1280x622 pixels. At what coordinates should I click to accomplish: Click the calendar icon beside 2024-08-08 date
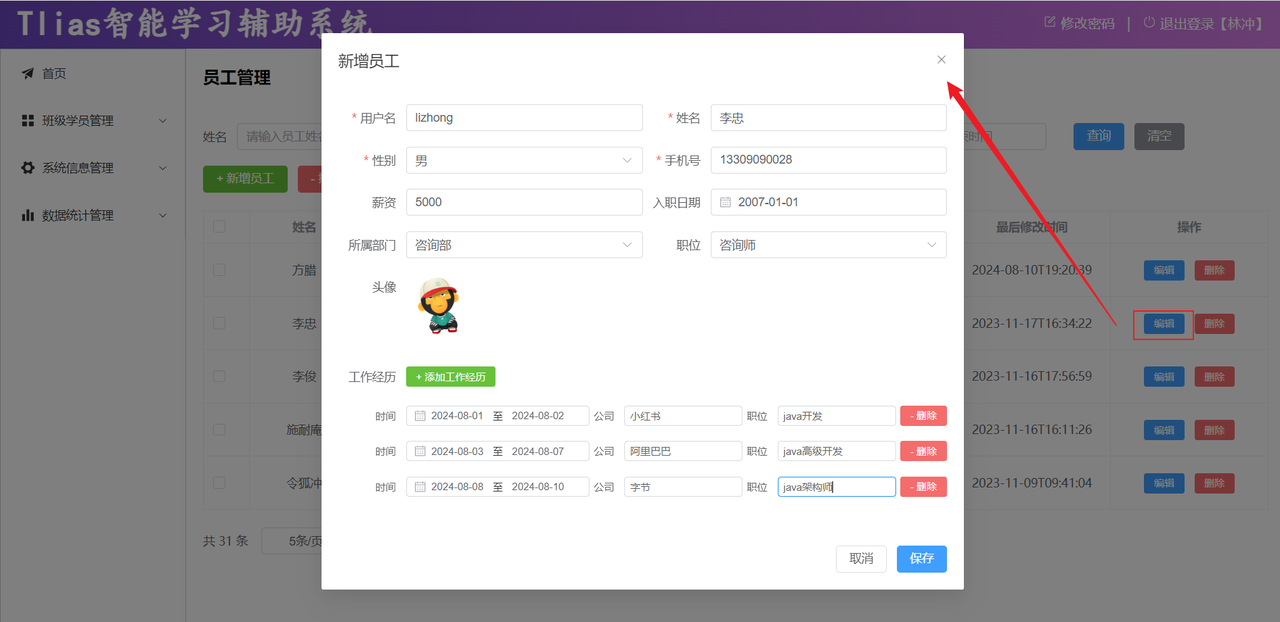click(419, 486)
